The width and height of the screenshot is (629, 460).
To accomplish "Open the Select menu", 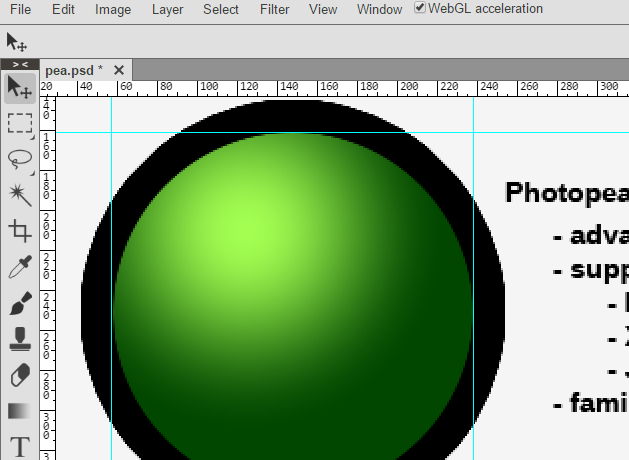I will 221,9.
